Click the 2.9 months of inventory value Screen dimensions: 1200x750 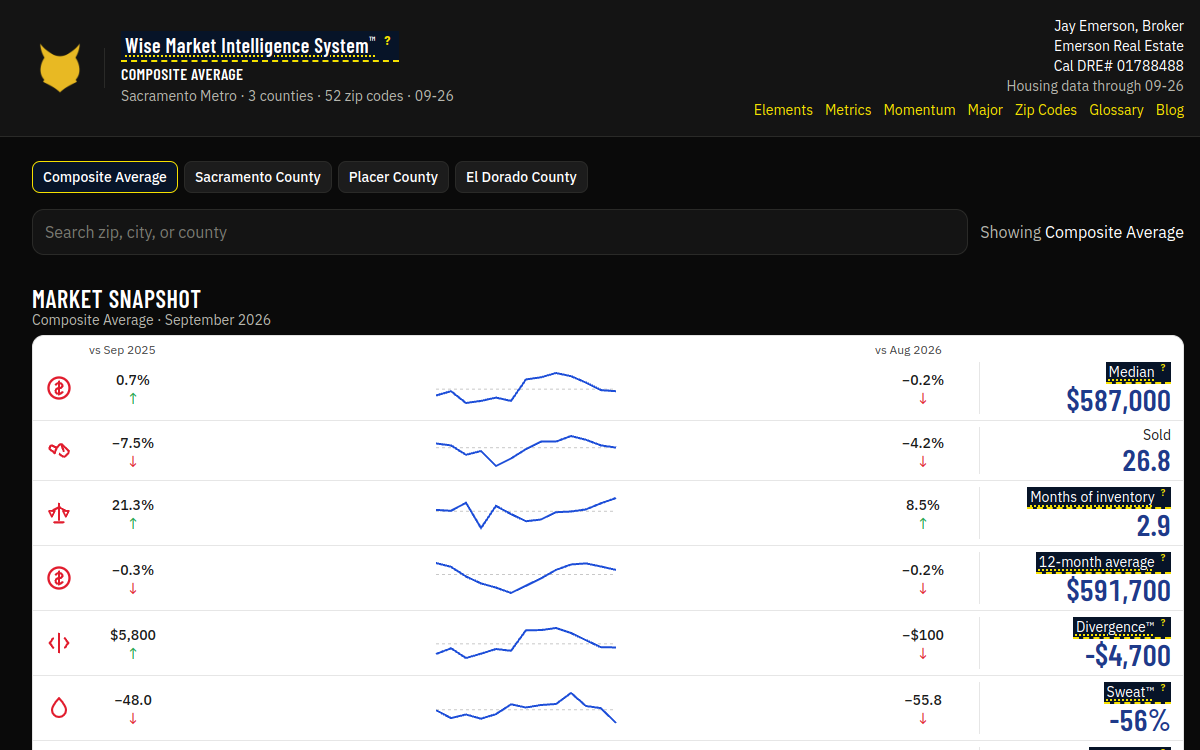[x=1153, y=526]
